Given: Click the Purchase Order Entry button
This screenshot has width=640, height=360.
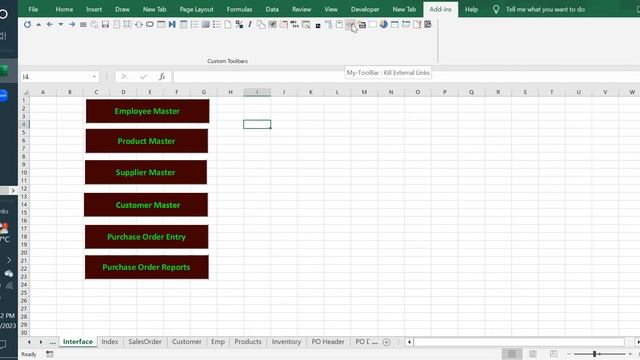Looking at the screenshot, I should (x=147, y=237).
